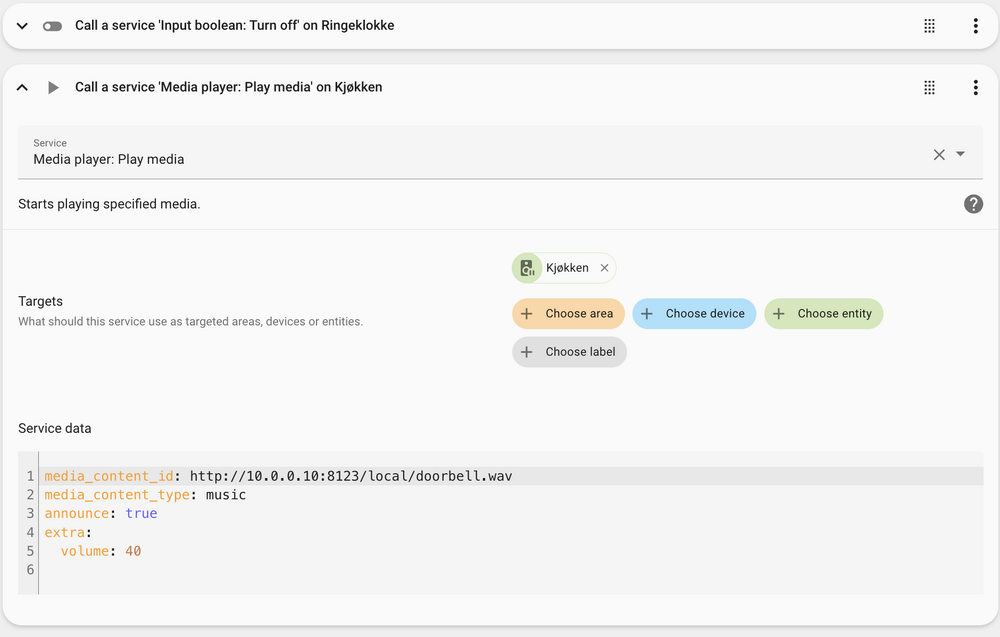
Task: Expand the 'Input boolean: Turn off' action
Action: (22, 26)
